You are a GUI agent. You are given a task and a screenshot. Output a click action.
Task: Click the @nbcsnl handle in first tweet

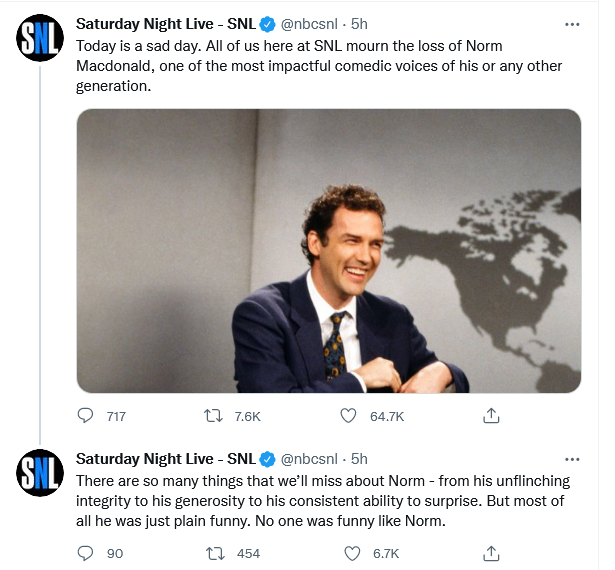[x=312, y=23]
